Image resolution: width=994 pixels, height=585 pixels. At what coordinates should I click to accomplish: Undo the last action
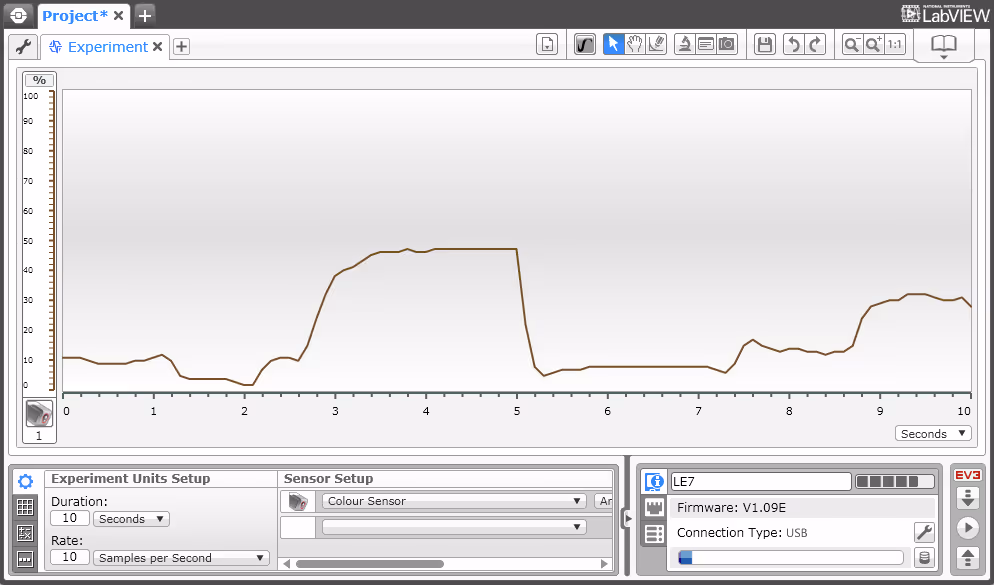794,44
